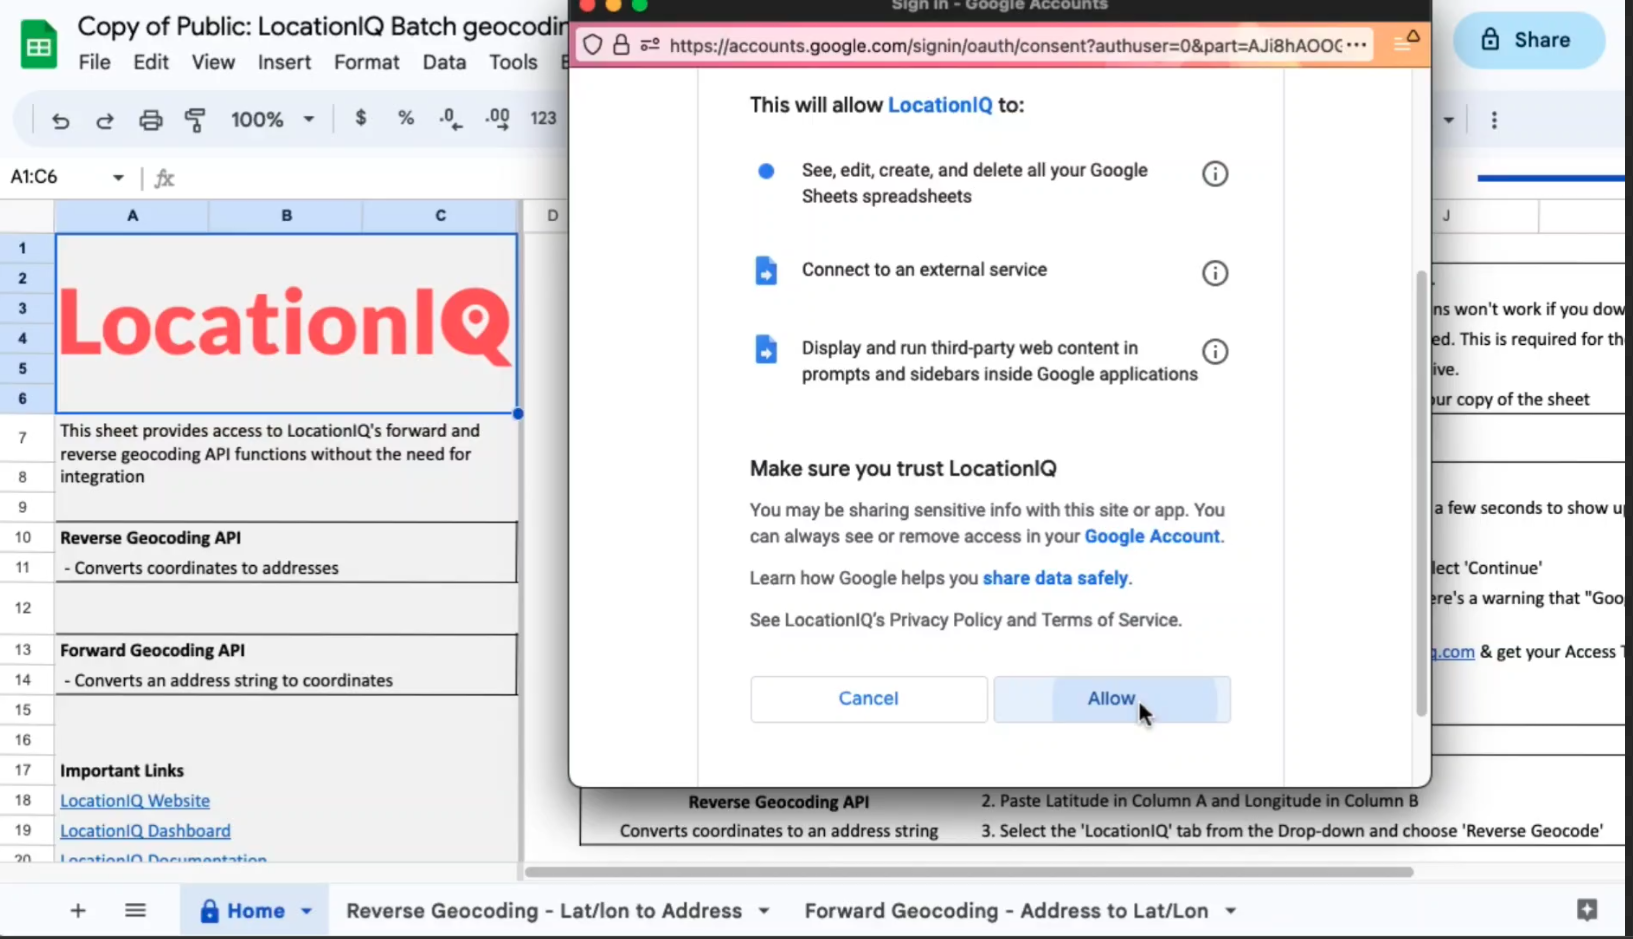This screenshot has width=1633, height=939.
Task: Open the File menu
Action: coord(94,62)
